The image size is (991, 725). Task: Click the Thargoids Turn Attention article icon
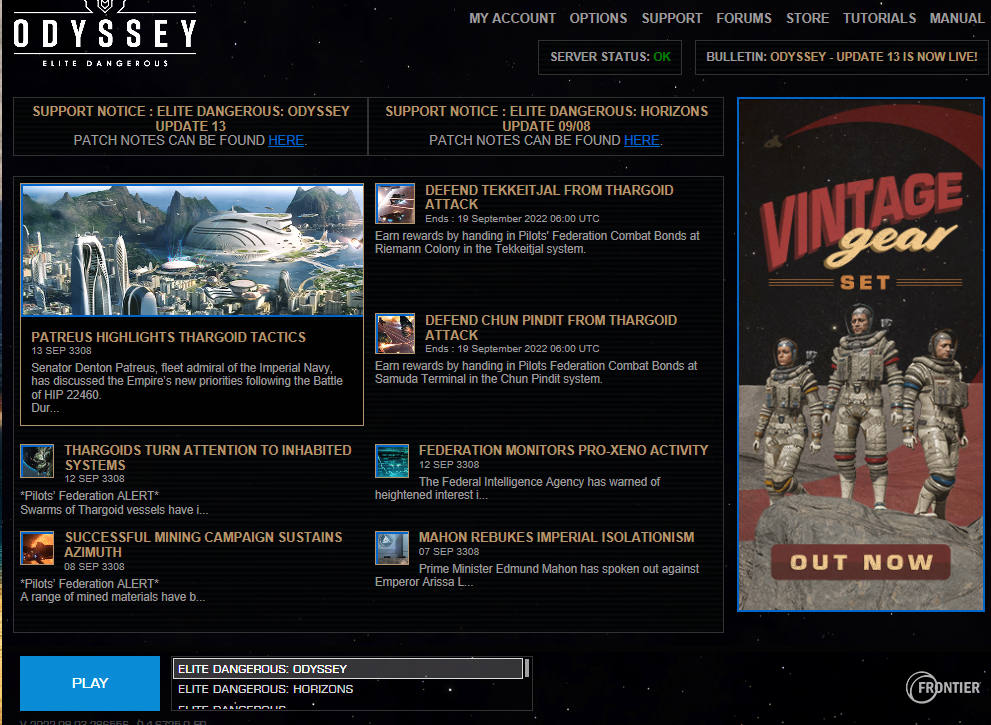[37, 461]
